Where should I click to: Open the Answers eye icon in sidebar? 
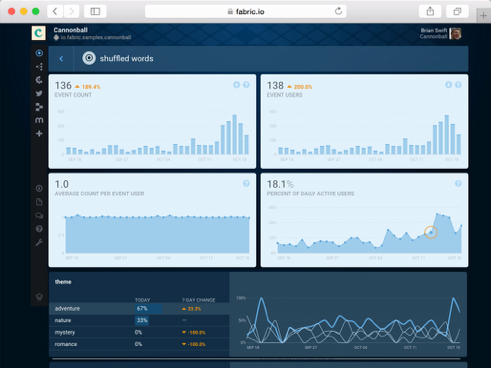(39, 53)
